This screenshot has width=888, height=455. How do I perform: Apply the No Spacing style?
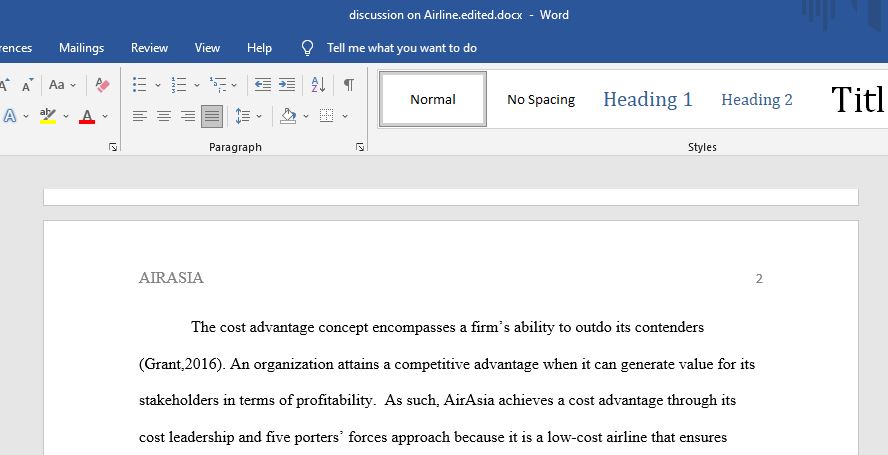point(541,100)
